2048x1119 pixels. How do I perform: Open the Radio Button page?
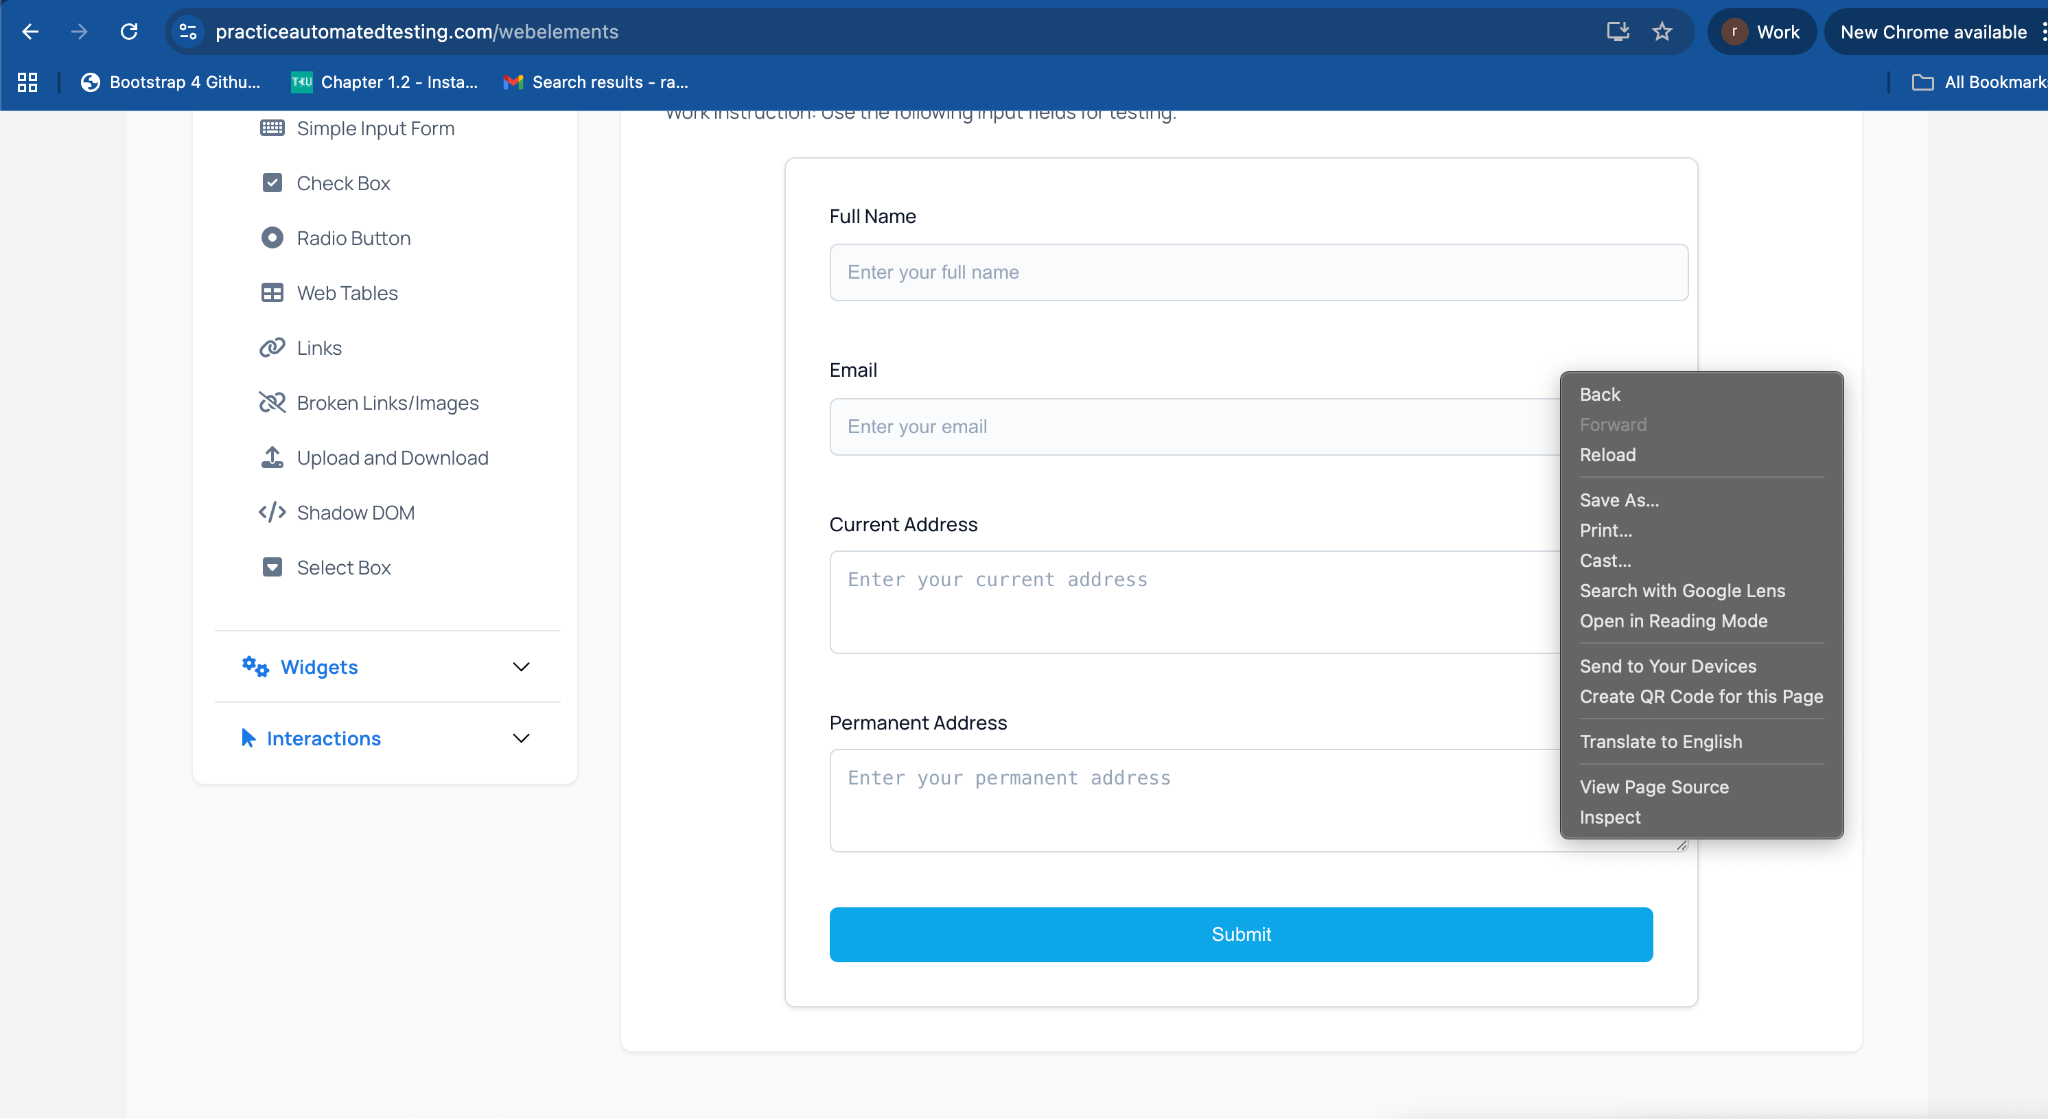tap(354, 238)
